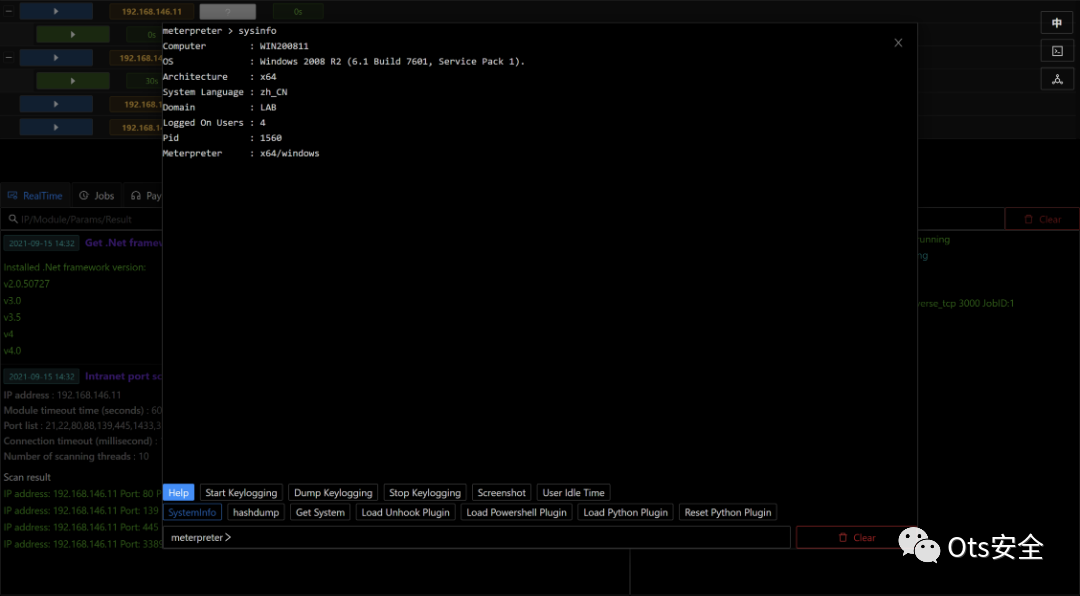The image size is (1080, 596).
Task: Click the SystemInfo button
Action: point(192,512)
